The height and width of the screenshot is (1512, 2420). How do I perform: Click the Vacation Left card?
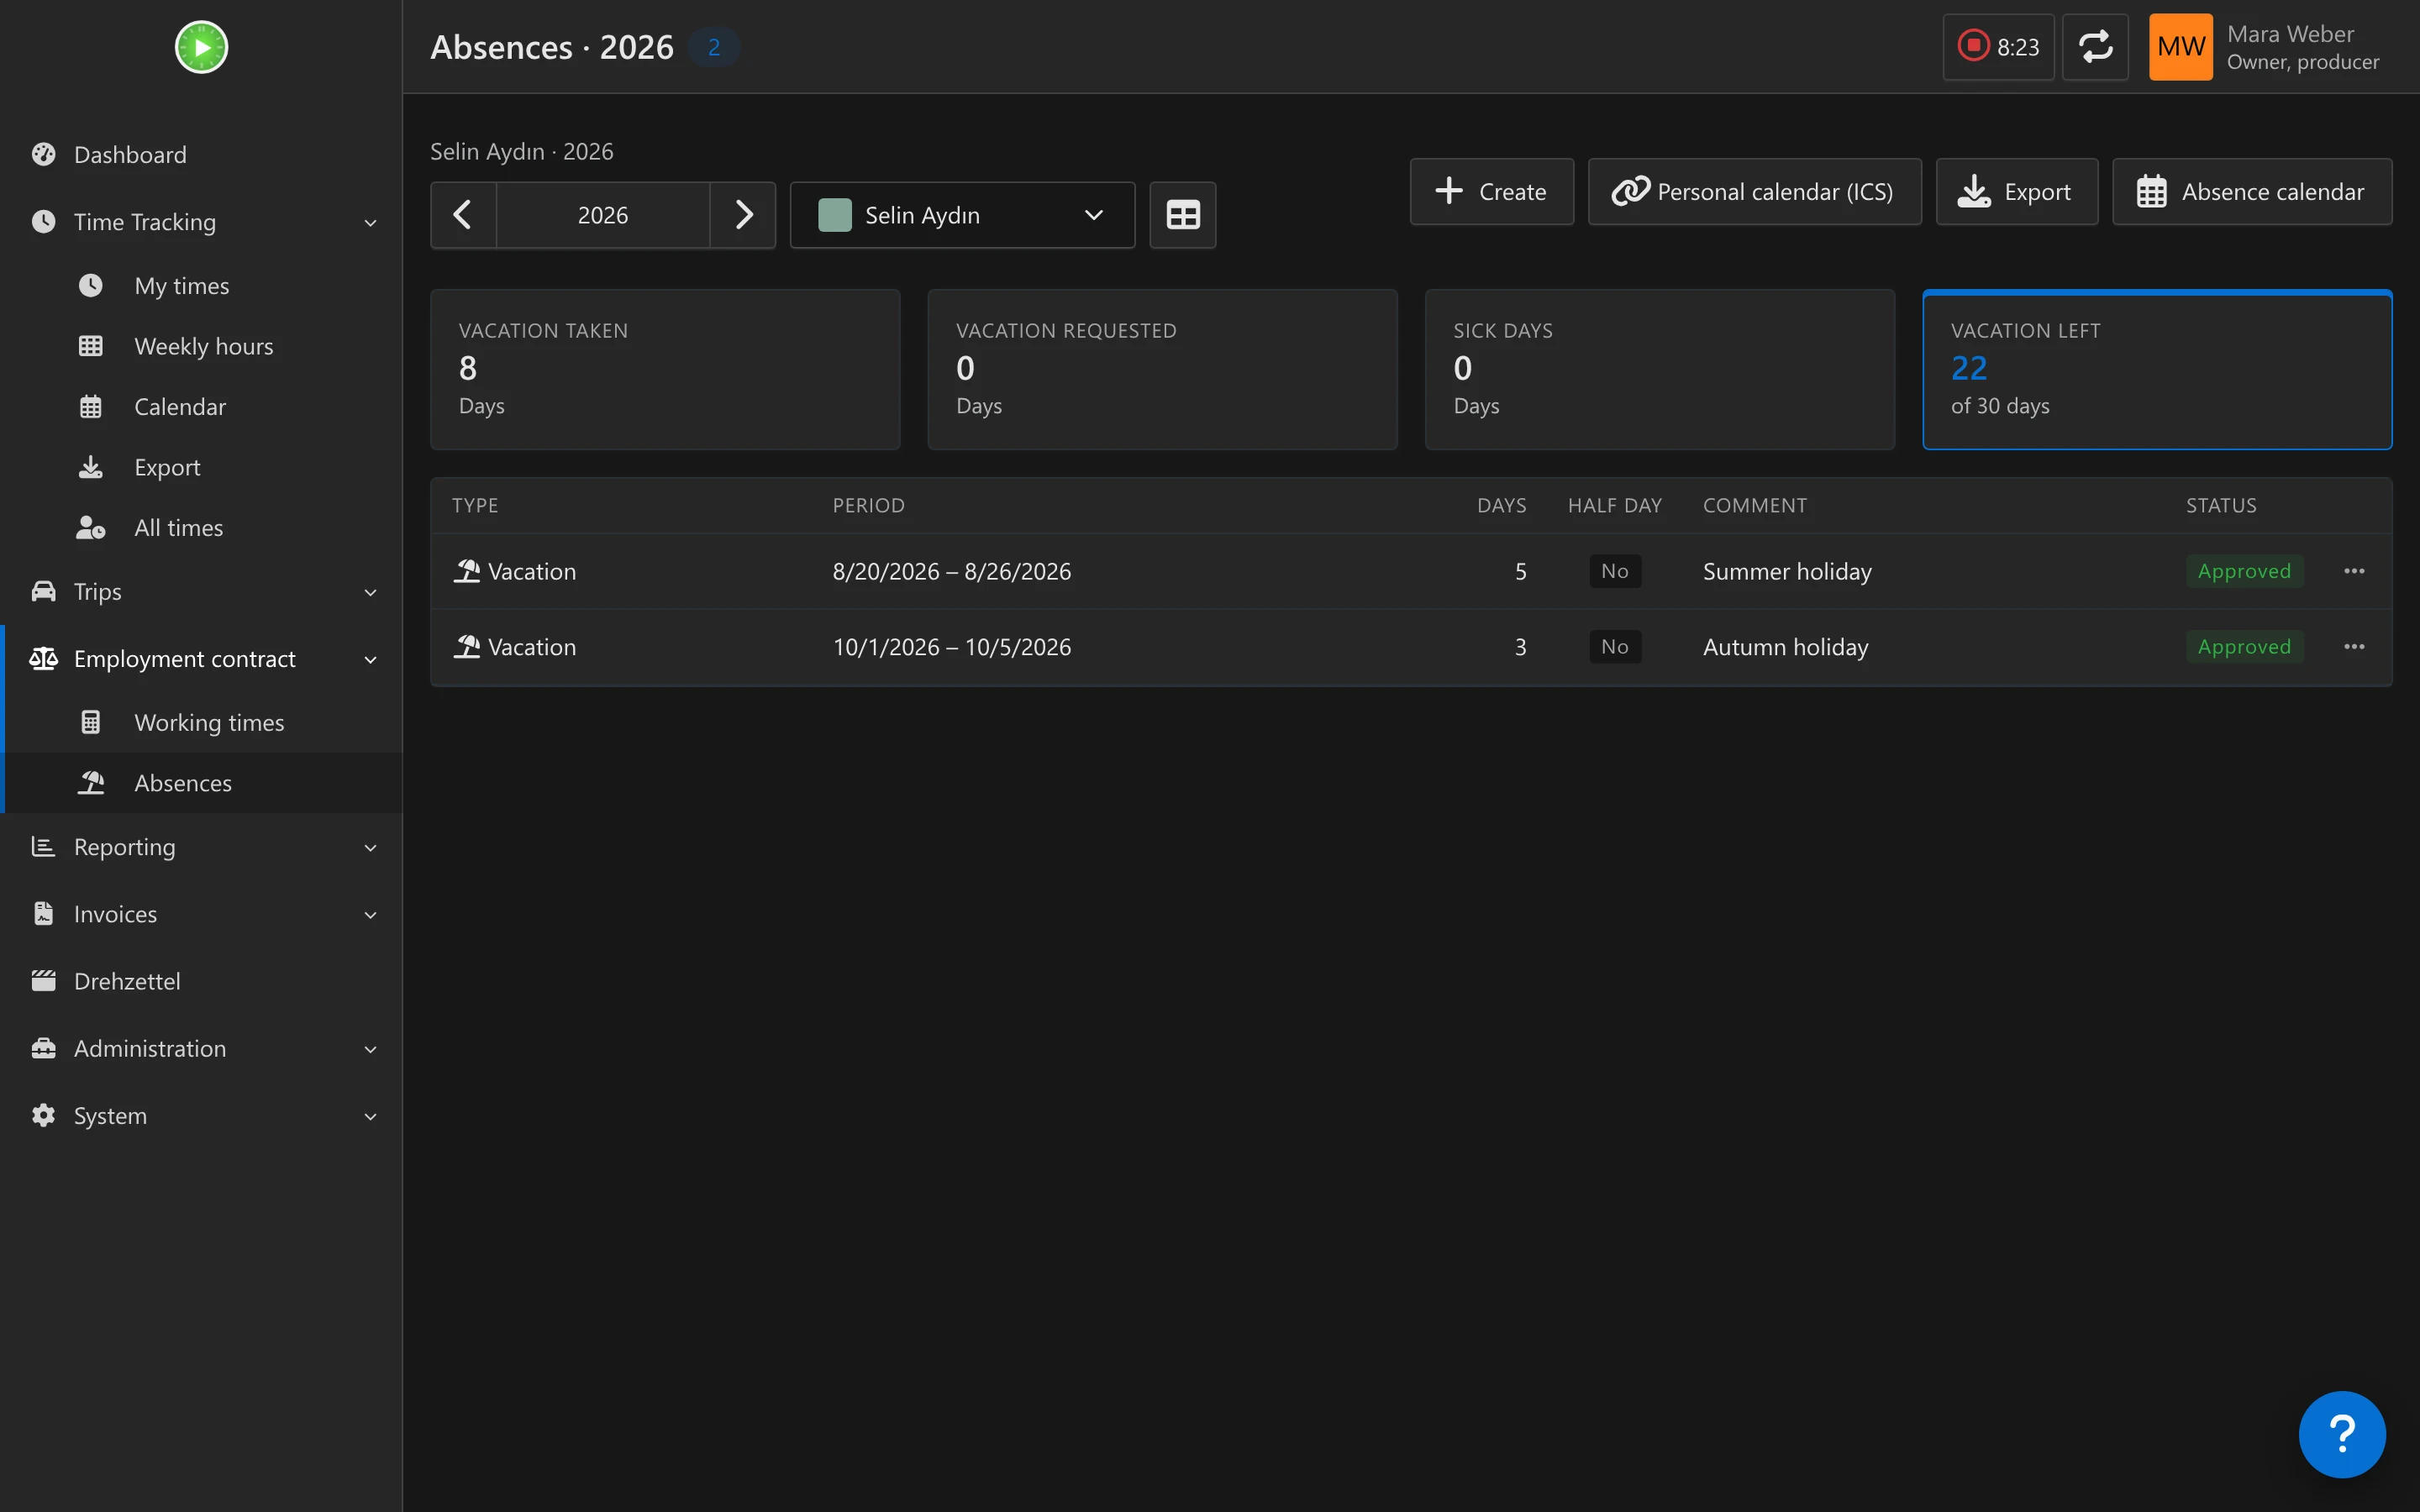(x=2157, y=370)
